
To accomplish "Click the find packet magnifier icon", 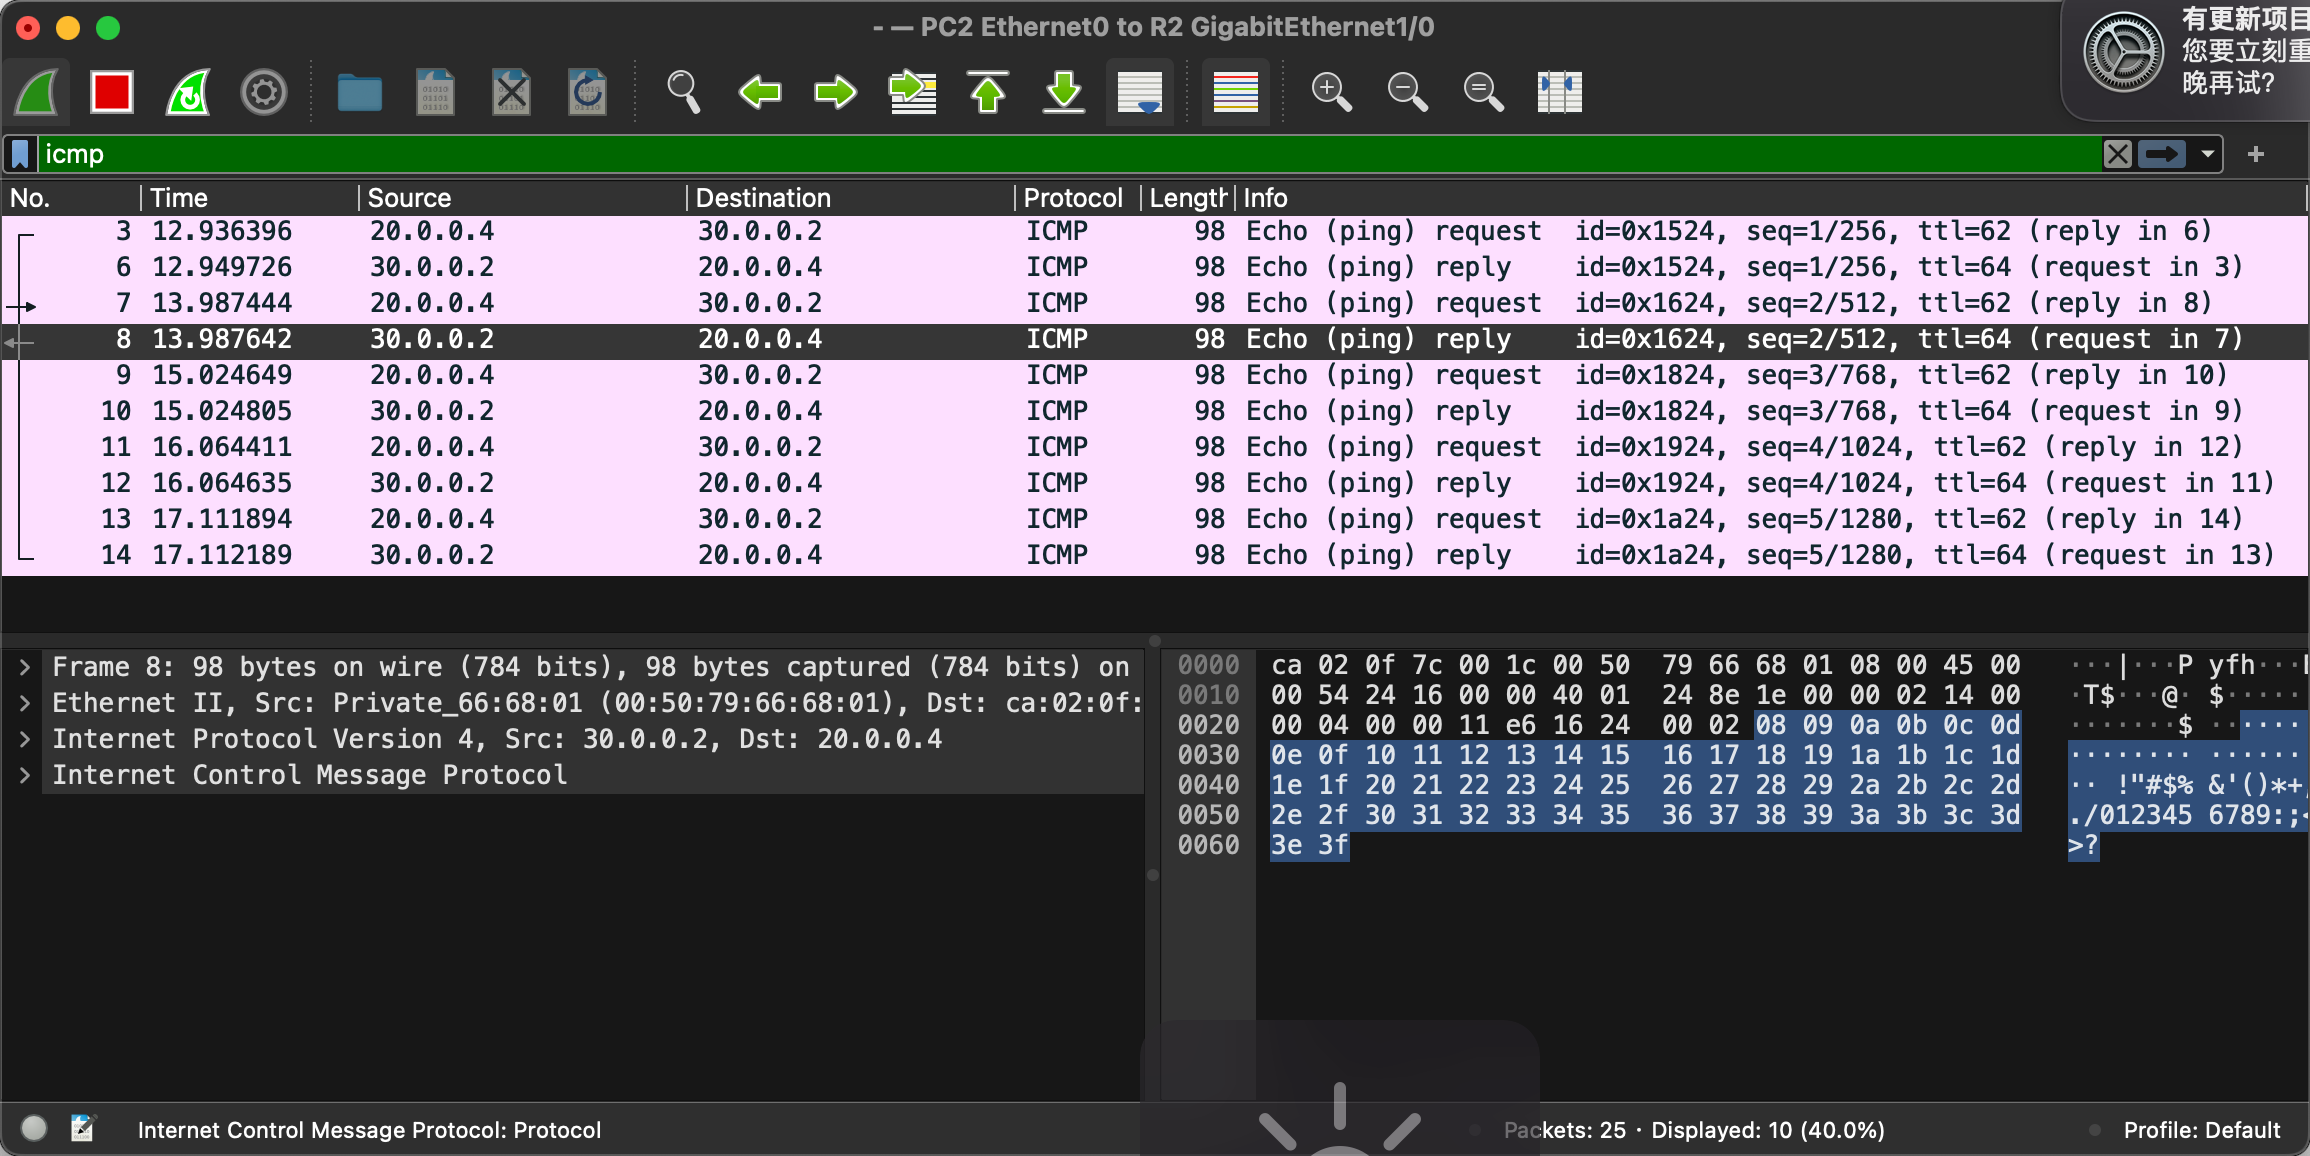I will point(683,93).
